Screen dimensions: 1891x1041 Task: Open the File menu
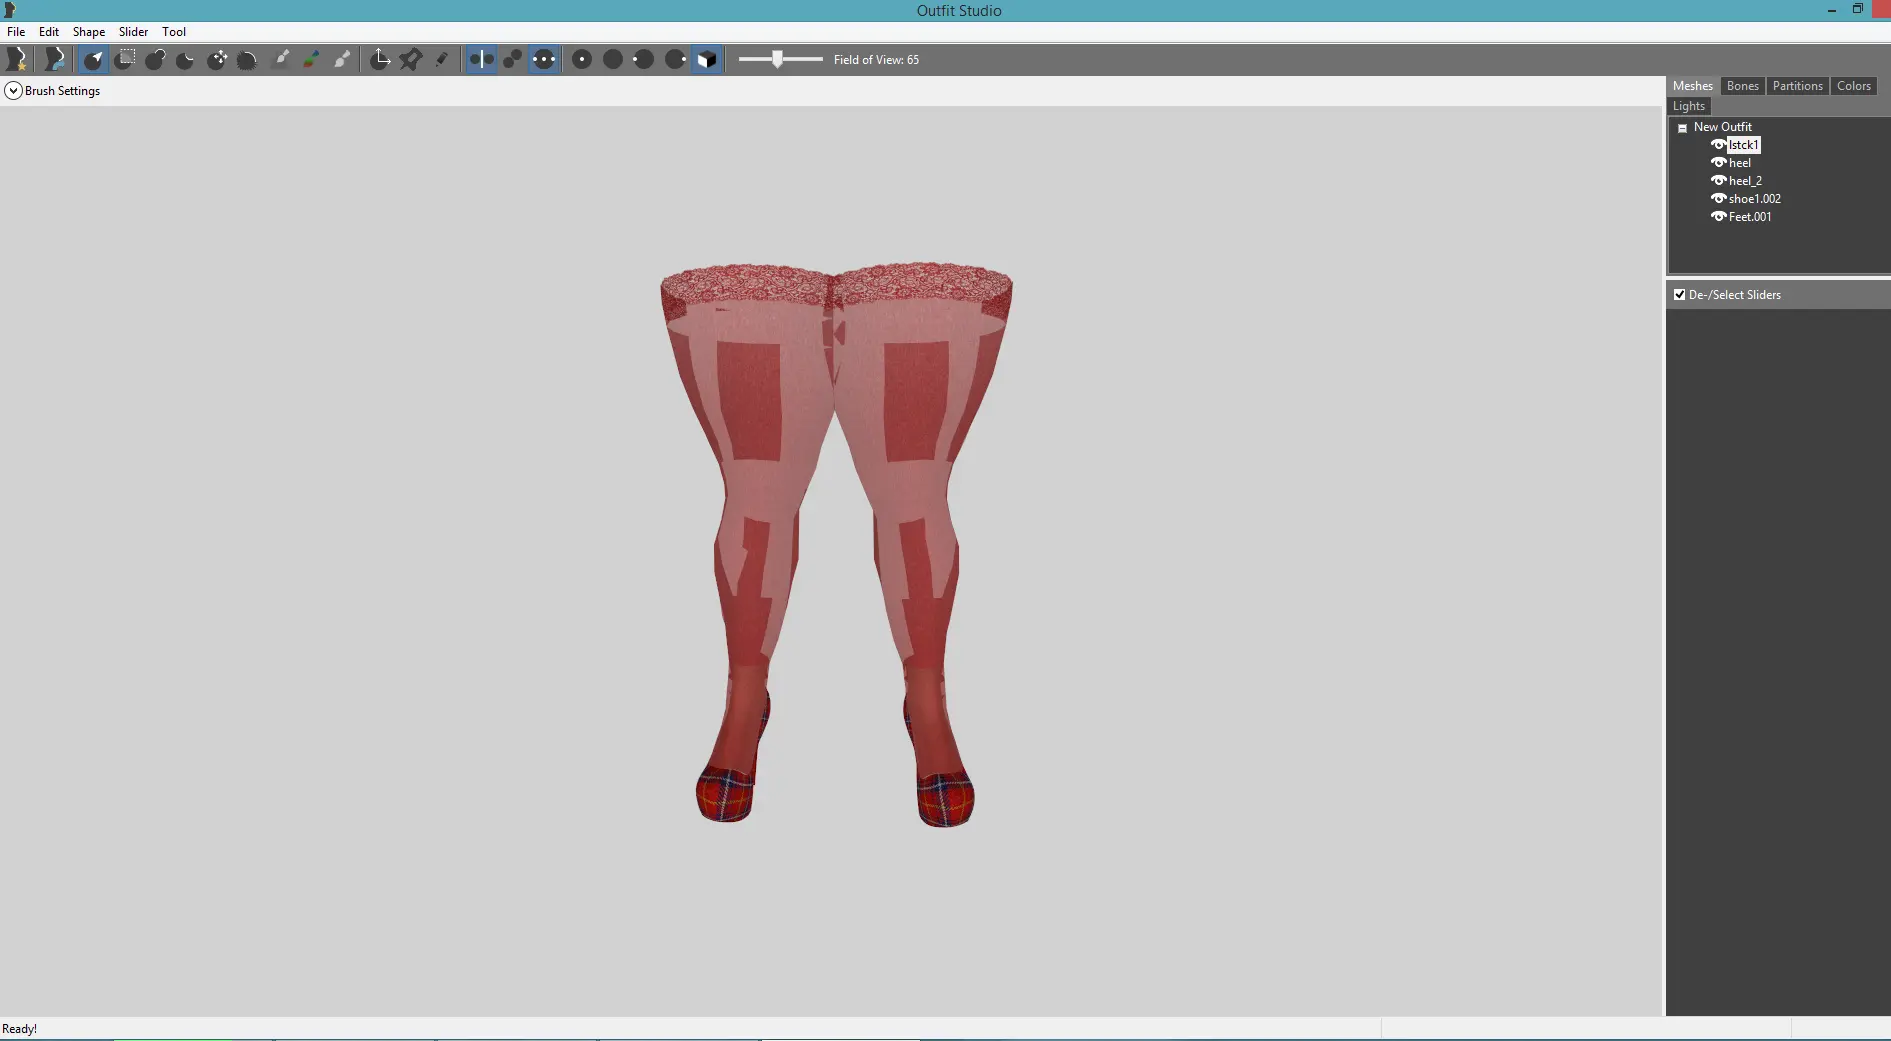[16, 32]
